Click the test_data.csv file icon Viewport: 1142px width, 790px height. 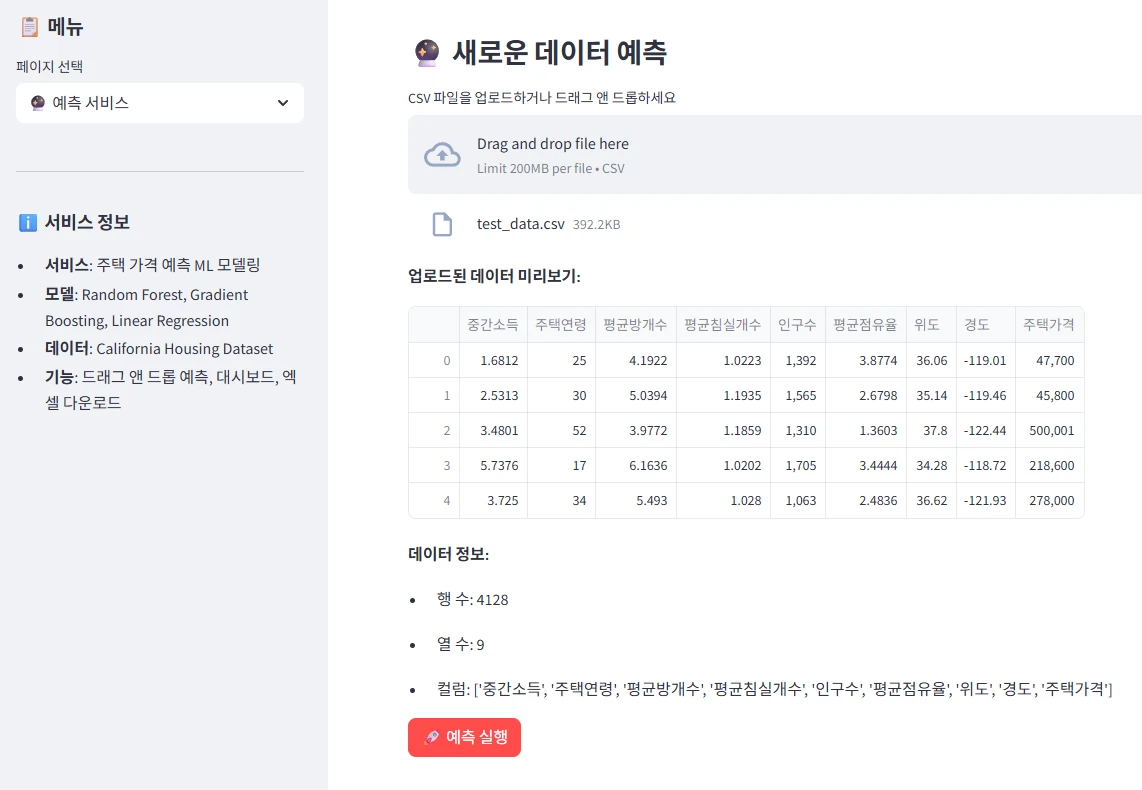point(442,224)
